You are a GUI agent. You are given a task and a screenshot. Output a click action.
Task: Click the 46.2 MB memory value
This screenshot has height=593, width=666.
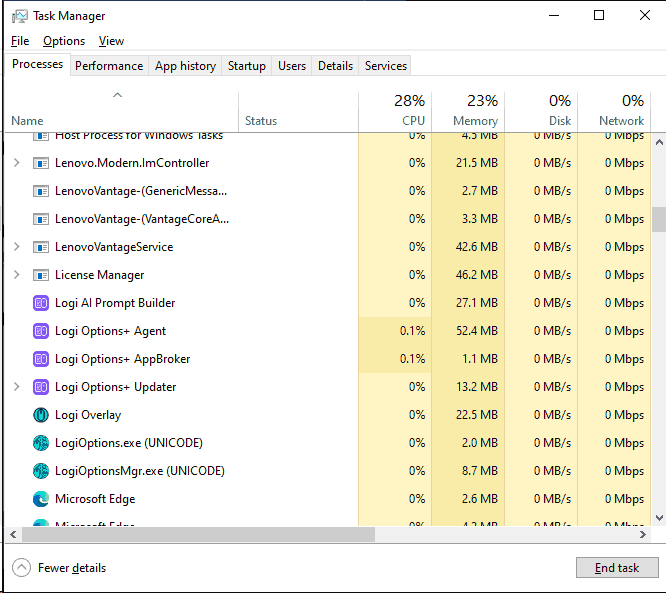click(x=477, y=275)
